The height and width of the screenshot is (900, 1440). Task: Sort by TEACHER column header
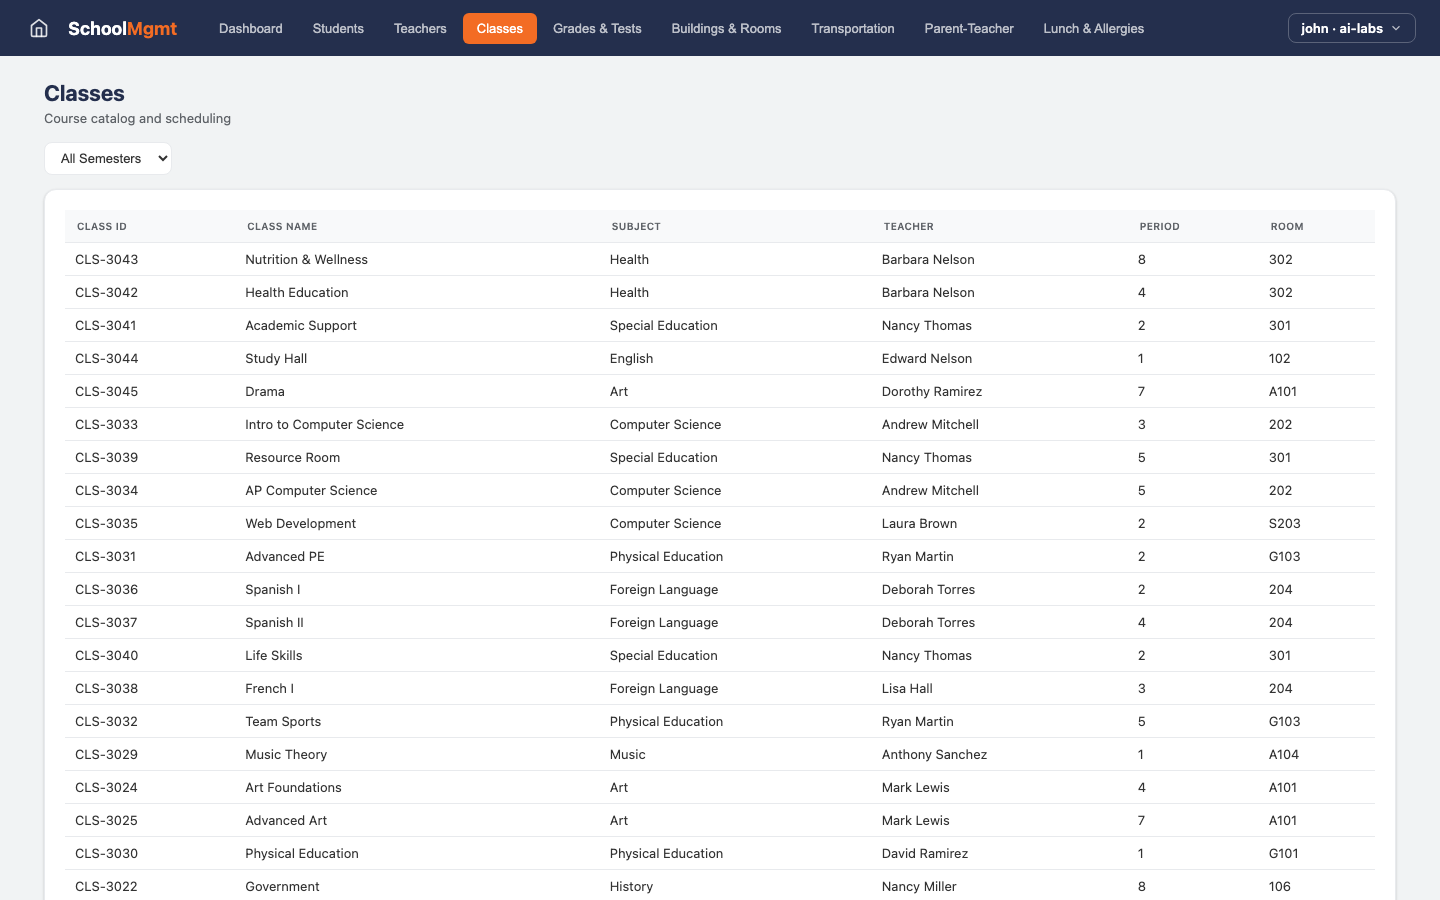(908, 226)
